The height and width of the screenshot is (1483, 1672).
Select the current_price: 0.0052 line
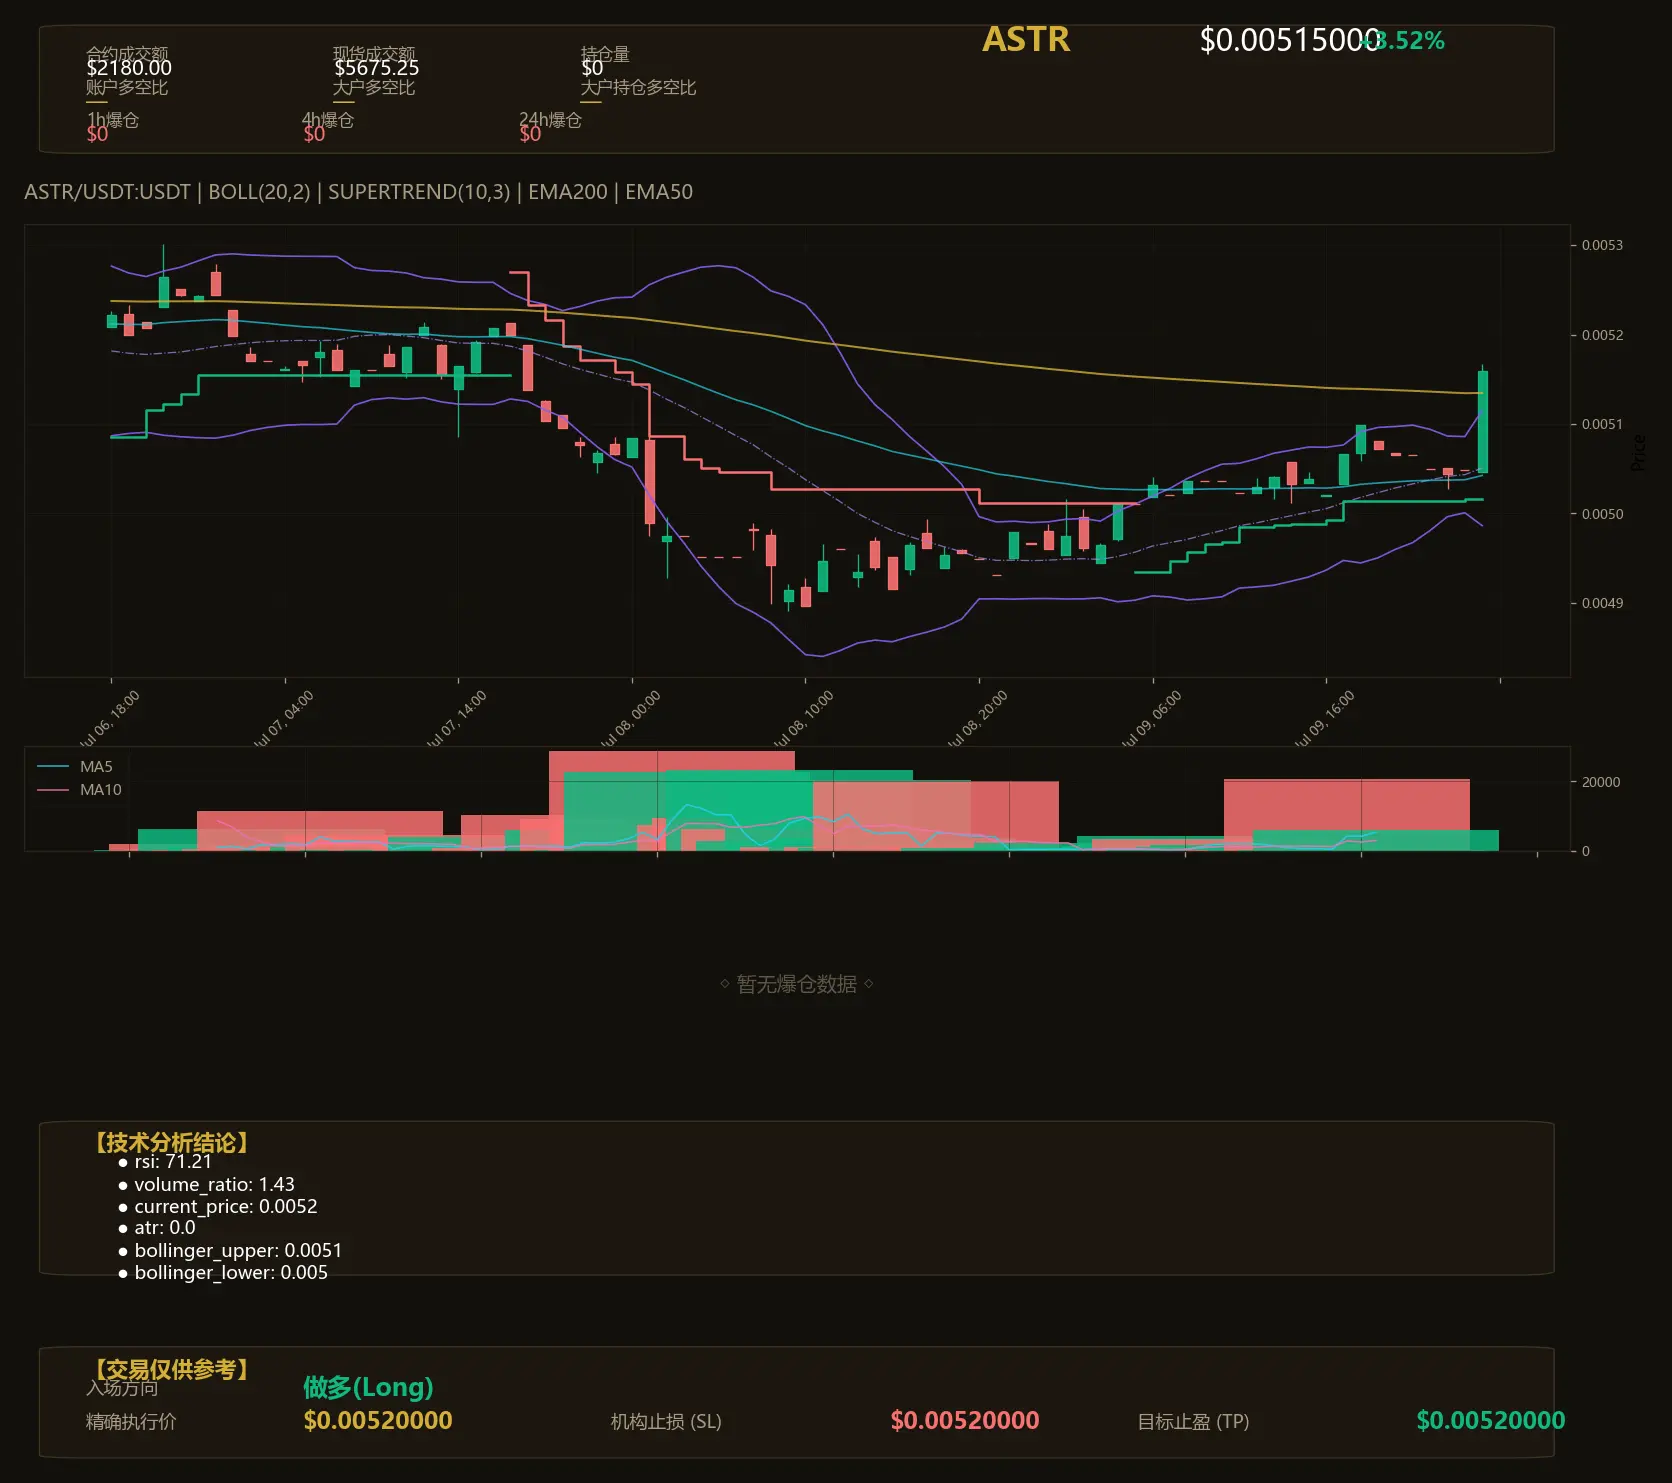tap(217, 1207)
